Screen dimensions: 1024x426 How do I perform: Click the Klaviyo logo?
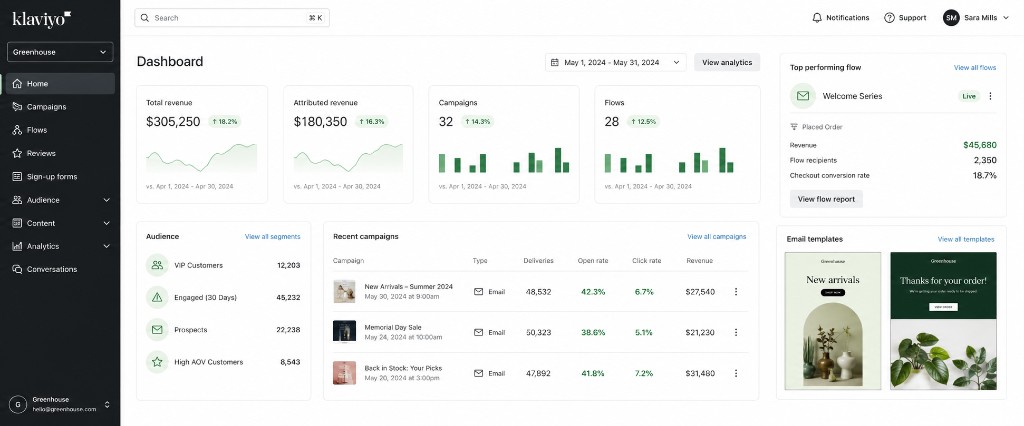[x=42, y=20]
